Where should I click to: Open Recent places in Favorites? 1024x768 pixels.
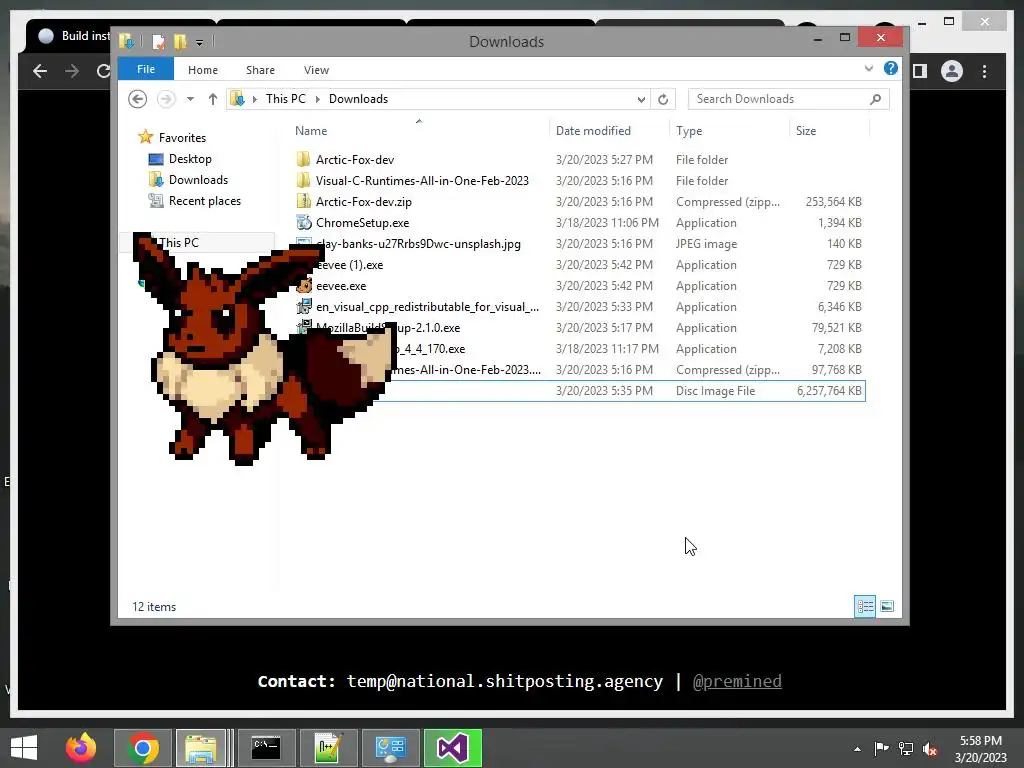coord(204,200)
